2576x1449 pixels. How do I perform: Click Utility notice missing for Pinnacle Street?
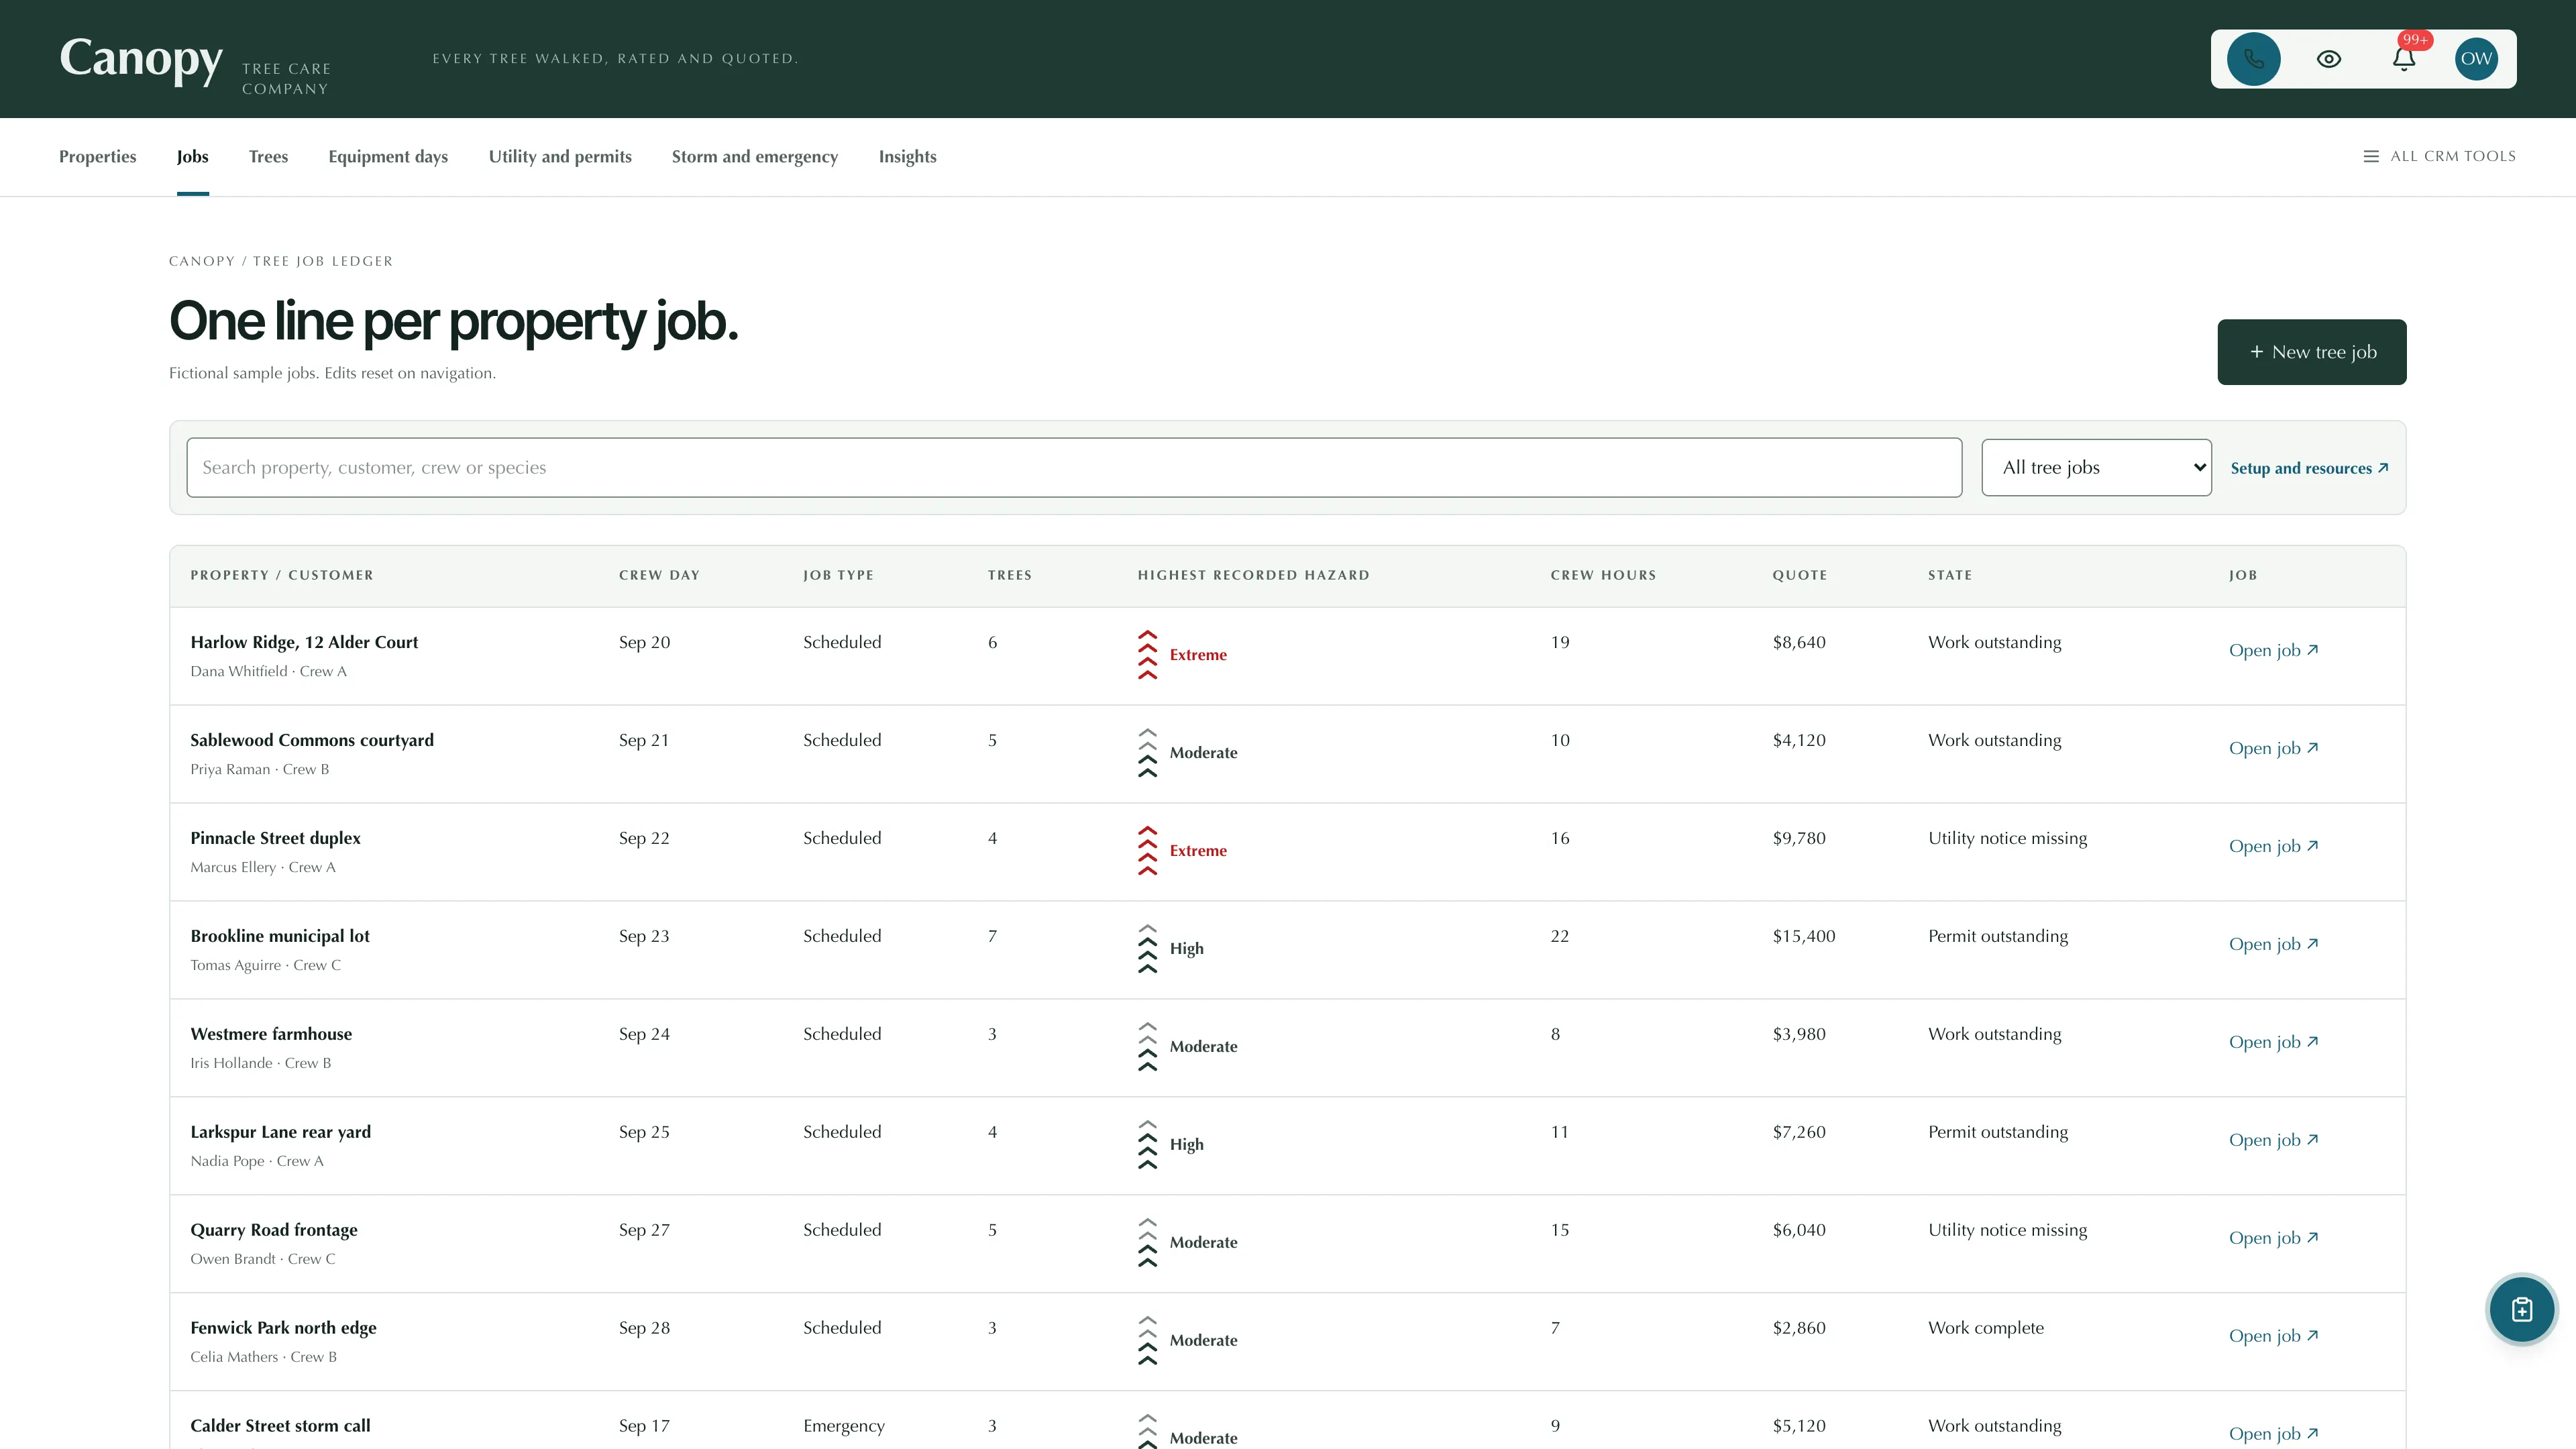tap(2007, 838)
